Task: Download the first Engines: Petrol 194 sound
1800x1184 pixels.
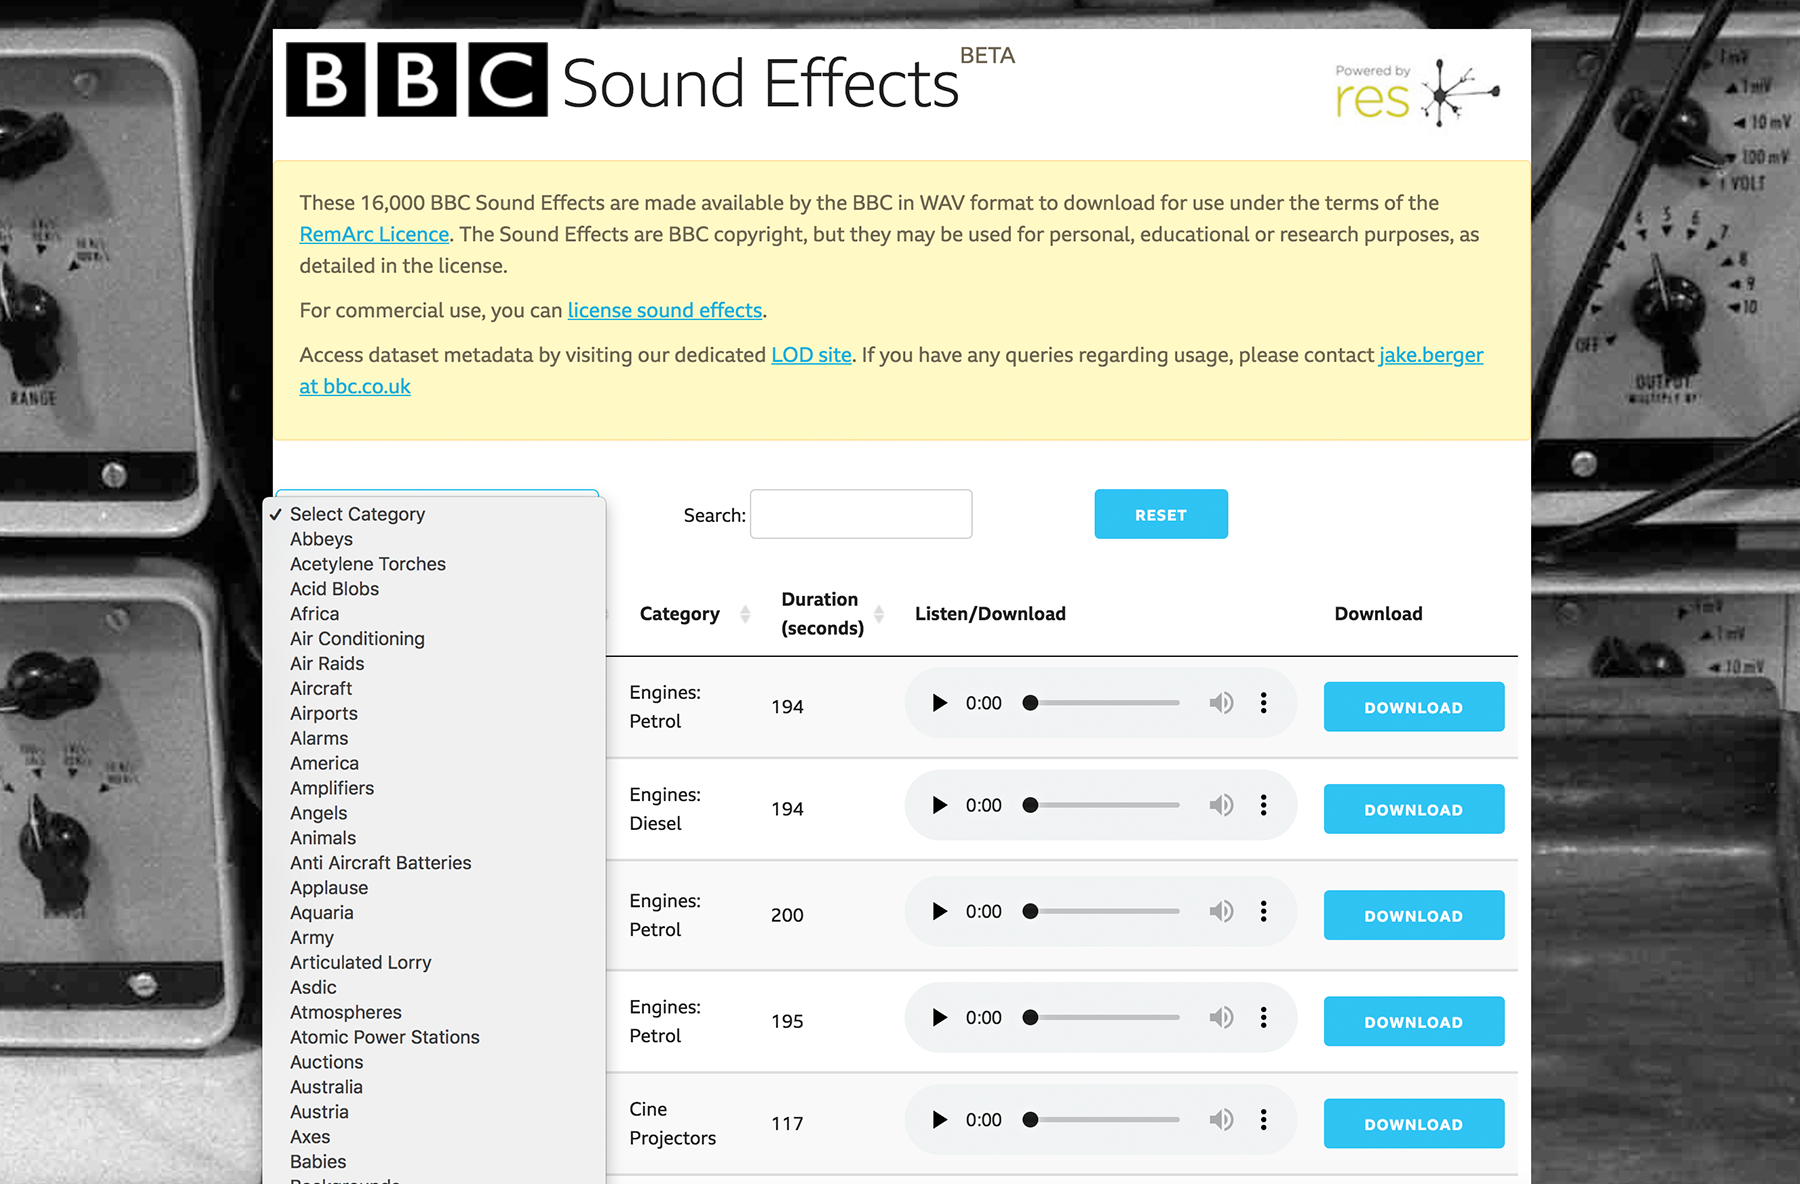Action: pyautogui.click(x=1414, y=707)
